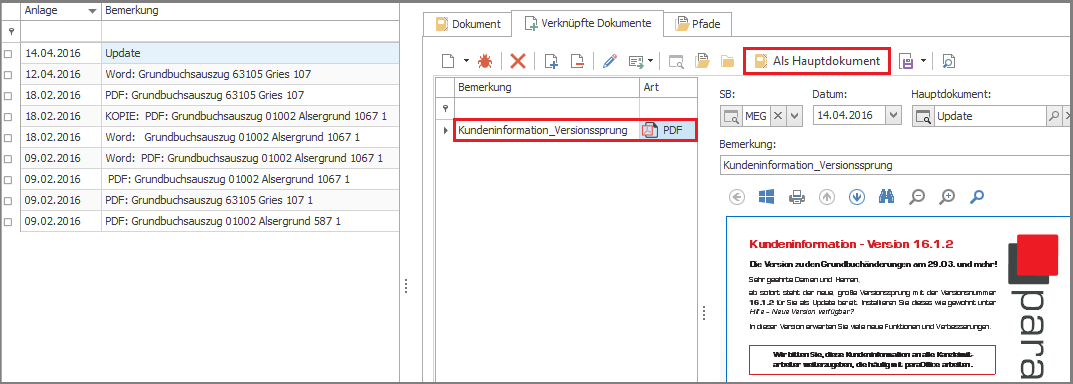This screenshot has width=1073, height=384.
Task: Click the pencil edit icon
Action: coord(610,61)
